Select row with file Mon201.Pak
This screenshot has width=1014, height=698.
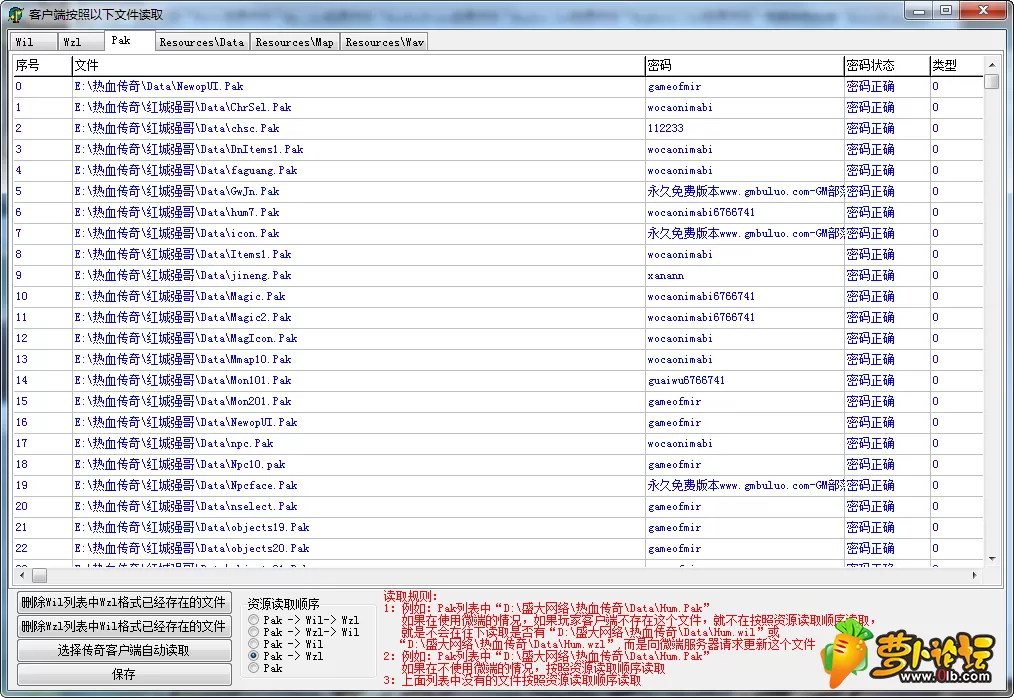pos(498,402)
